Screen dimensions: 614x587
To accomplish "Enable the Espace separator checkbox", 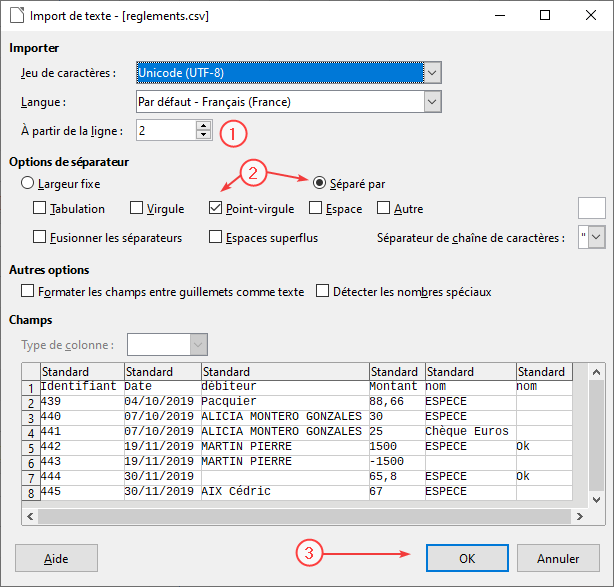I will 316,209.
